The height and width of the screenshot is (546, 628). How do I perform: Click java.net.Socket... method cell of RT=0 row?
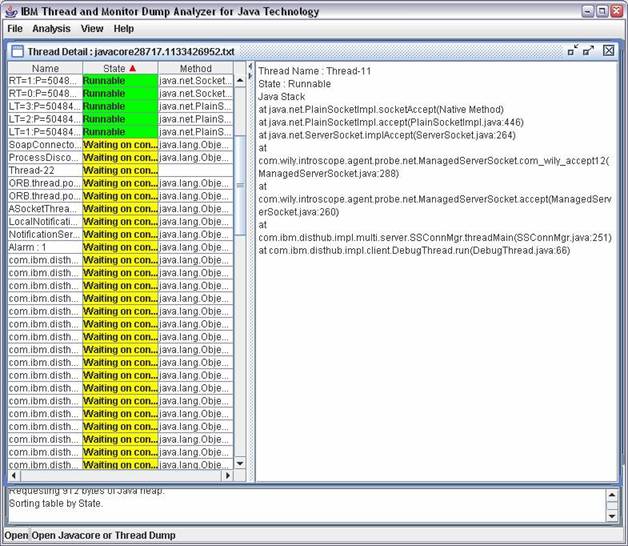[195, 93]
